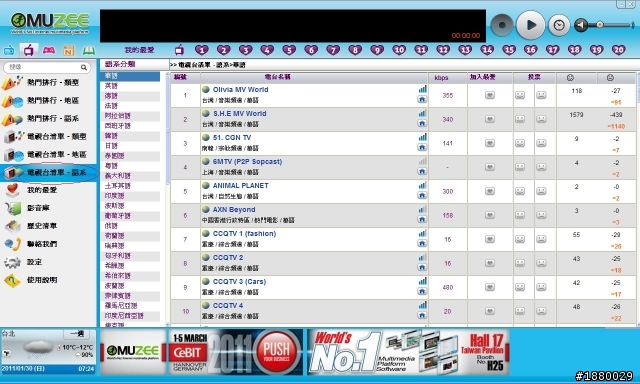Open World's No.1 multimedia banner

click(x=408, y=352)
